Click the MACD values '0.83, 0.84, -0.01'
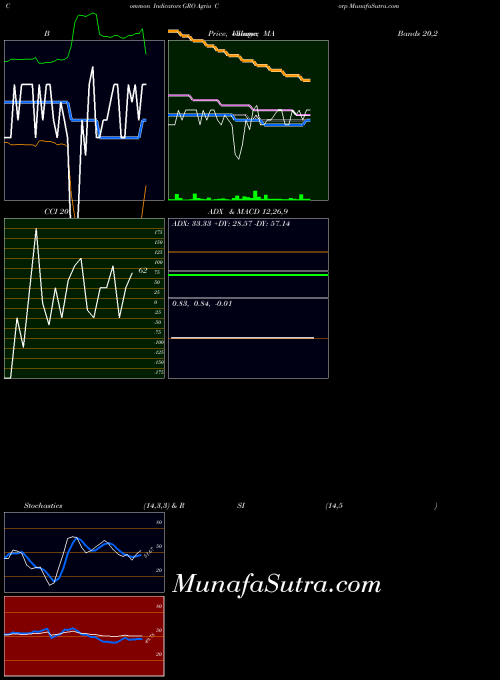Screen dimensions: 500x680 tap(202, 304)
